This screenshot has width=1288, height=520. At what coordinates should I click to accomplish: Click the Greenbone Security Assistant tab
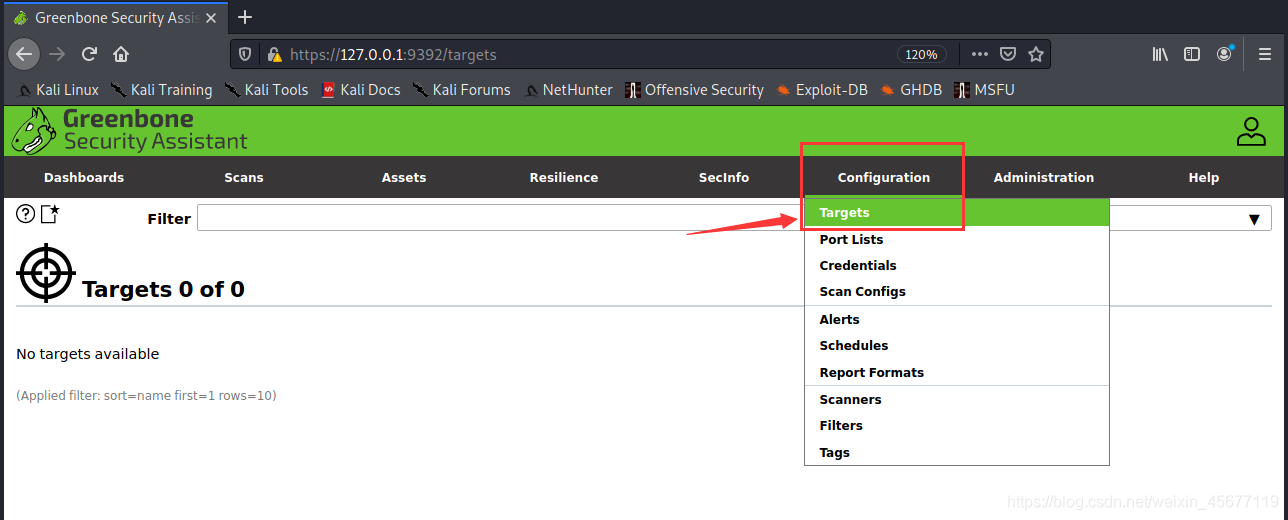(x=115, y=17)
